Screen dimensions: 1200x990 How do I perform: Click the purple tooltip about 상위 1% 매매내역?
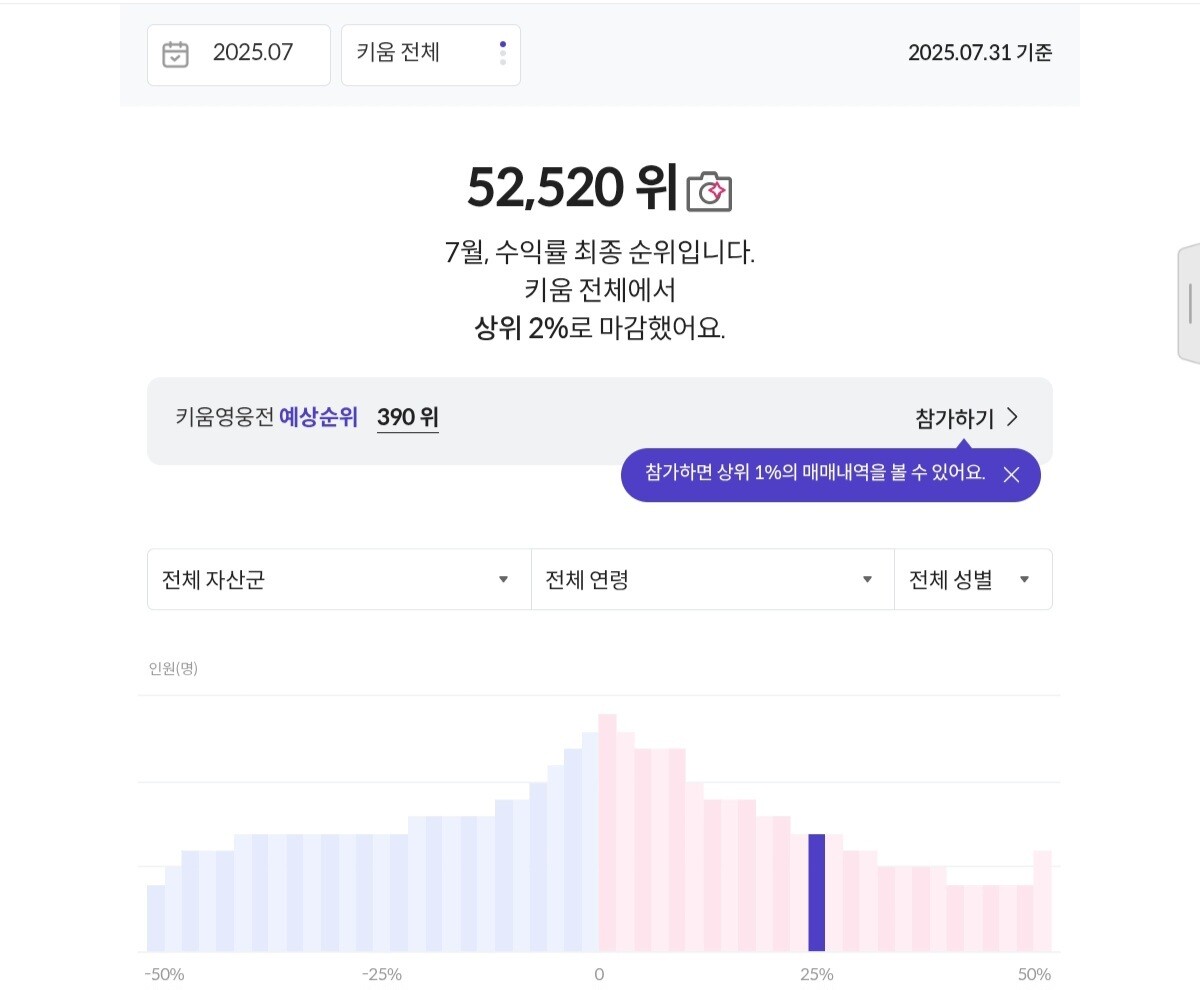coord(815,474)
